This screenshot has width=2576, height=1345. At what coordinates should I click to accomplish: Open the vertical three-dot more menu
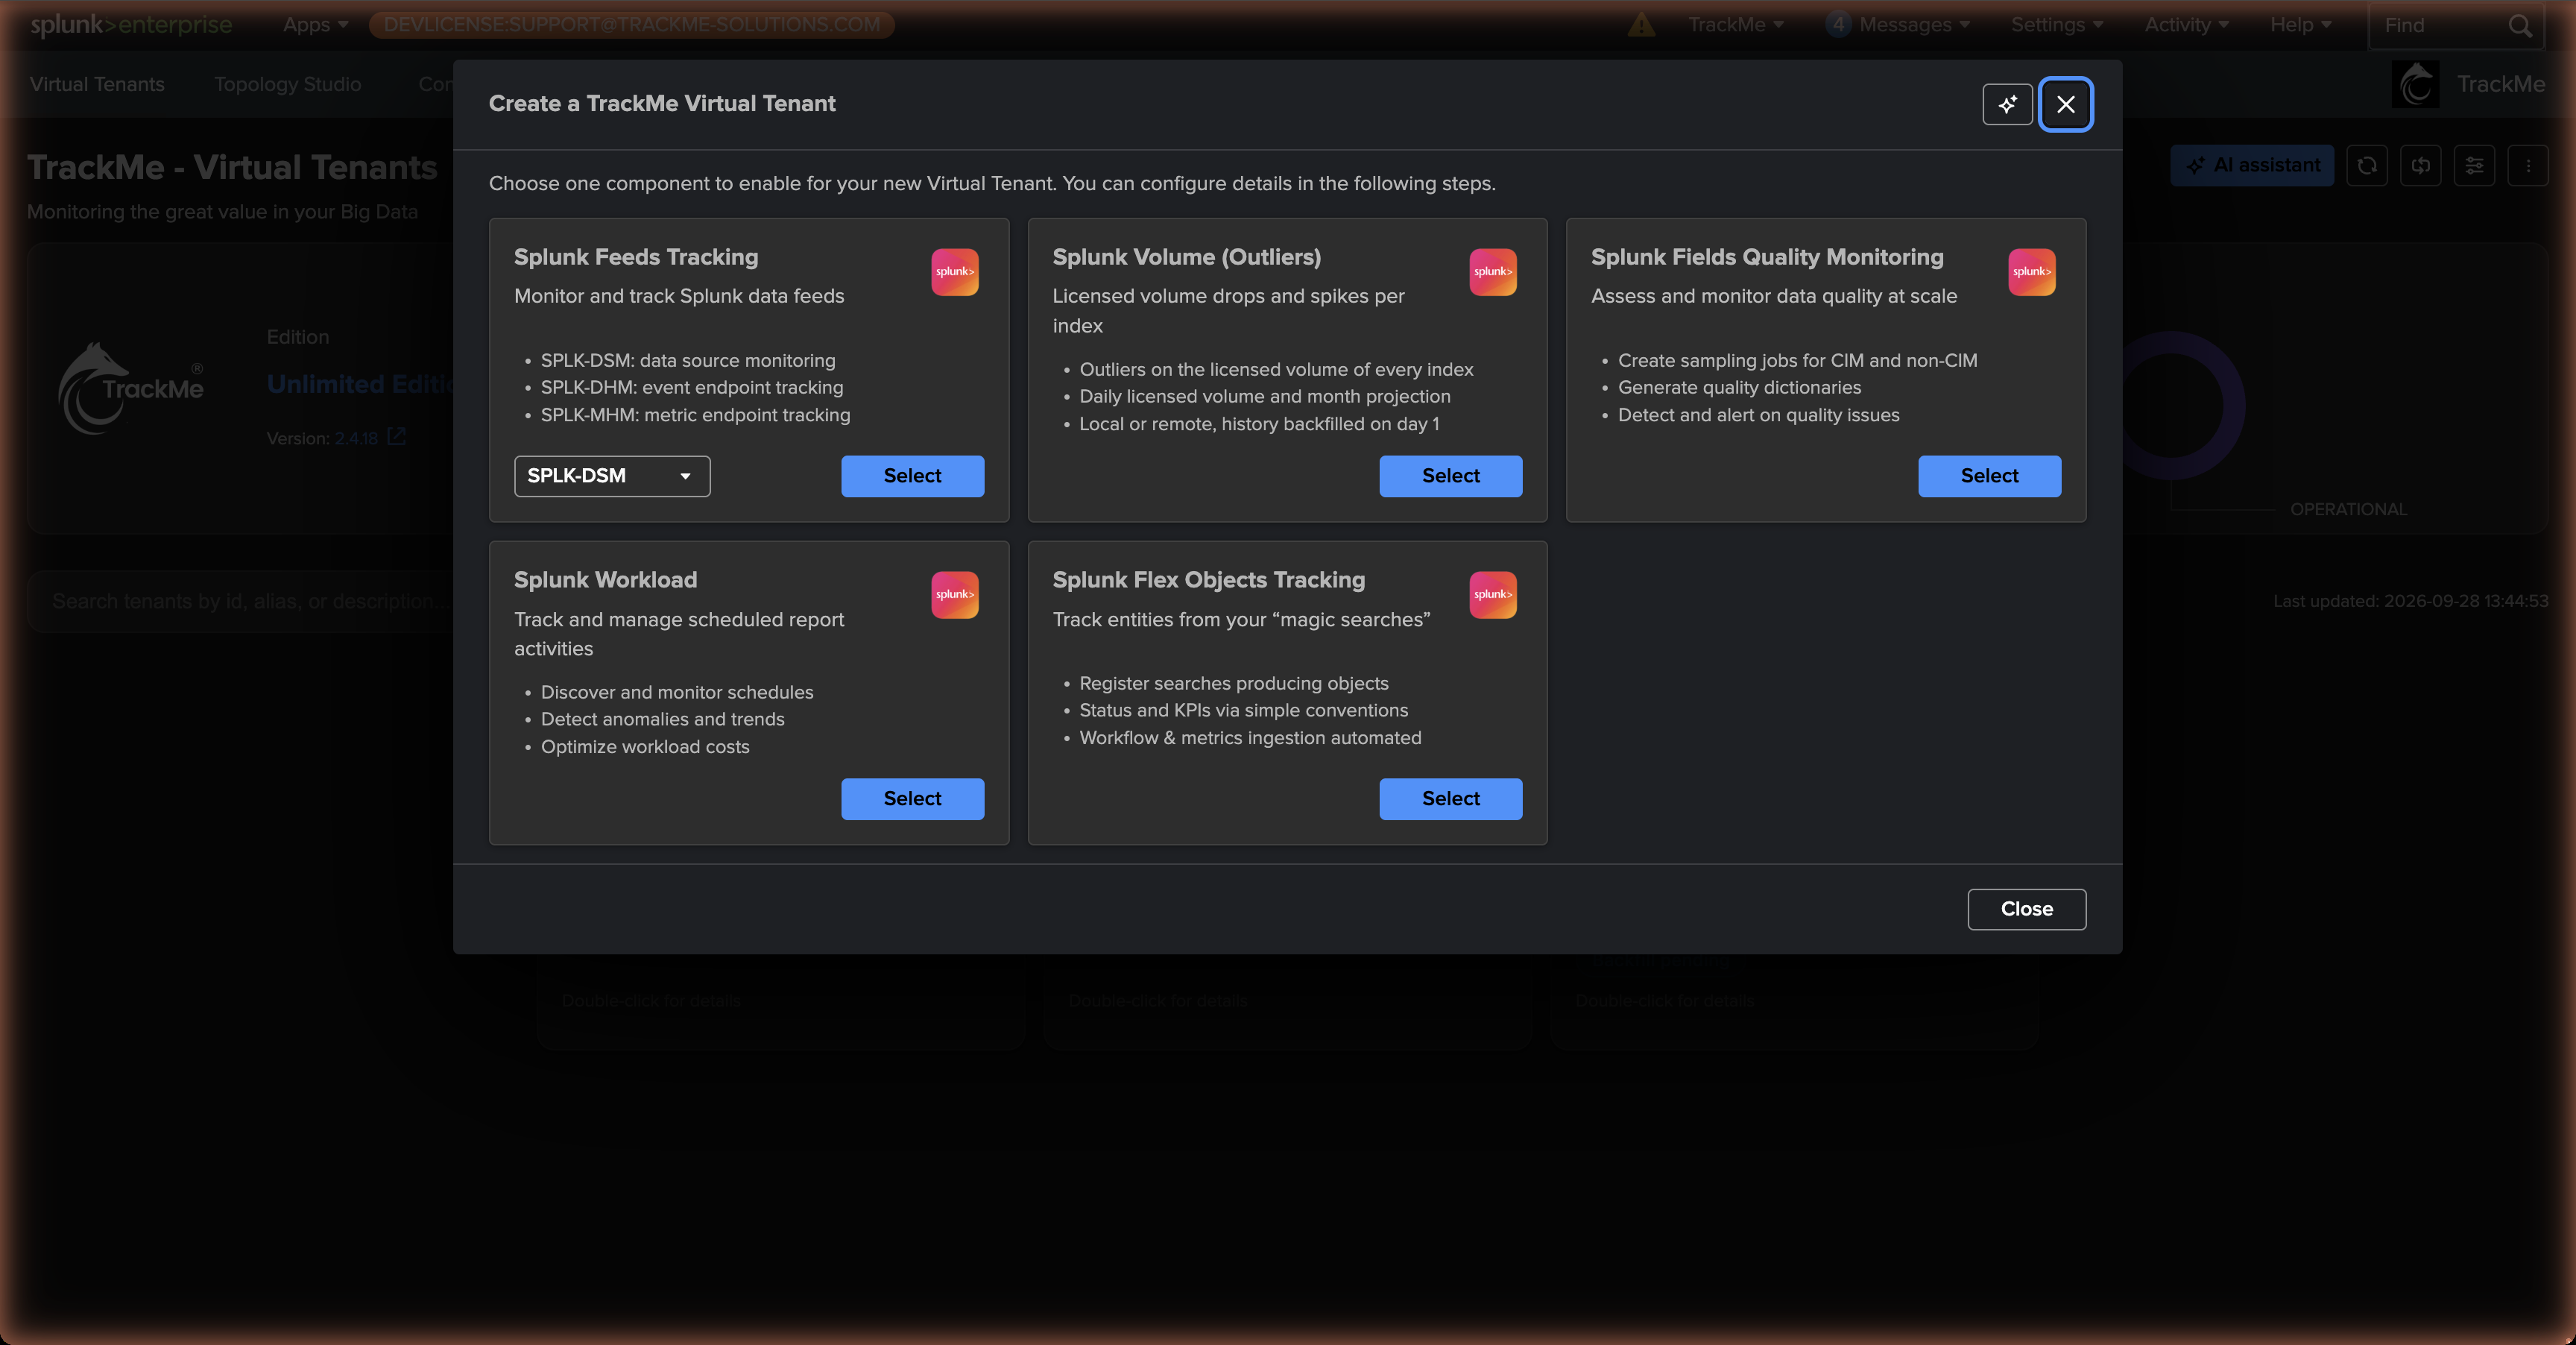click(2528, 166)
